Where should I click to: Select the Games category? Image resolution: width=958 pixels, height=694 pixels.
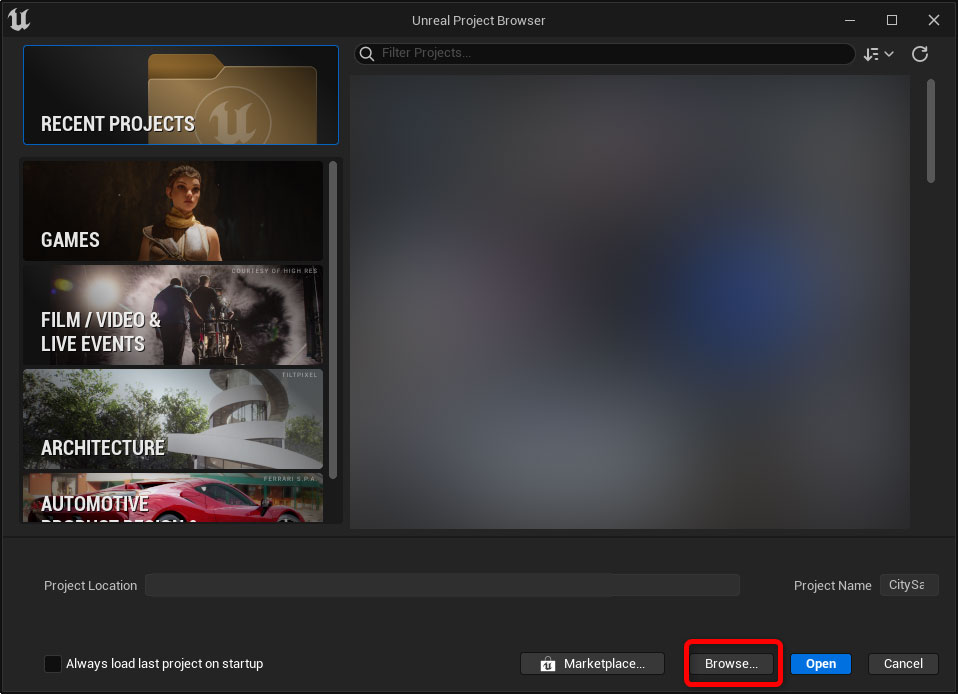[x=173, y=211]
